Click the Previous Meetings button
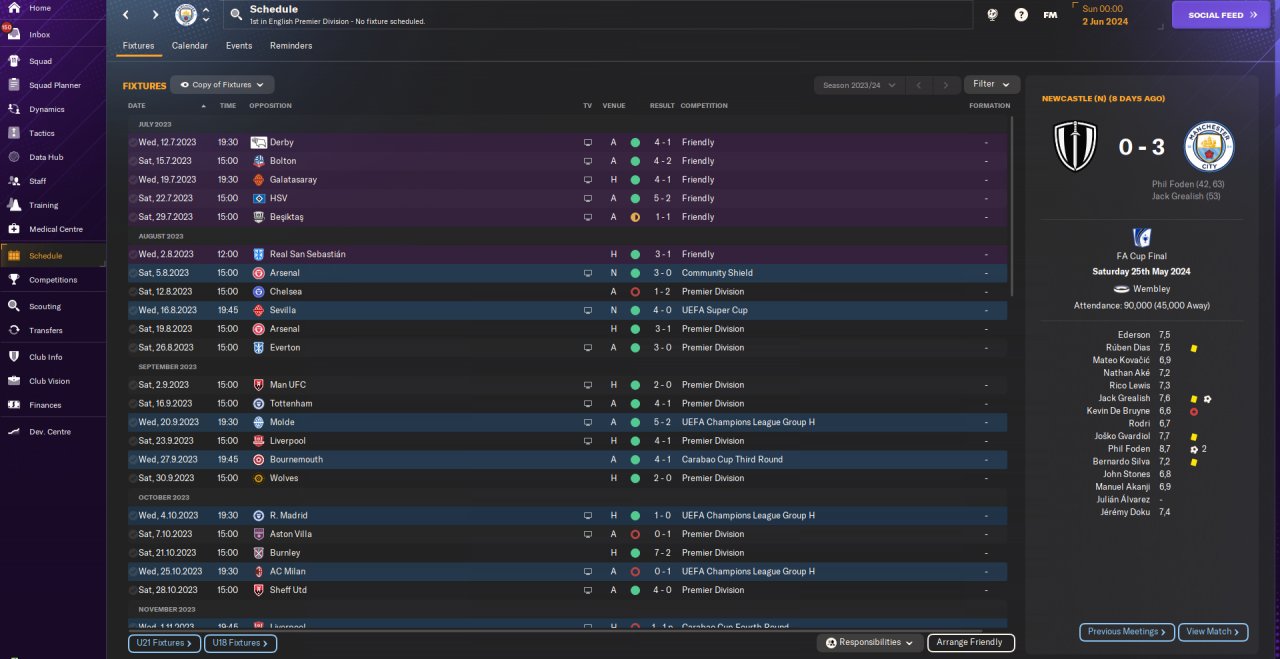The image size is (1280, 659). (x=1127, y=631)
